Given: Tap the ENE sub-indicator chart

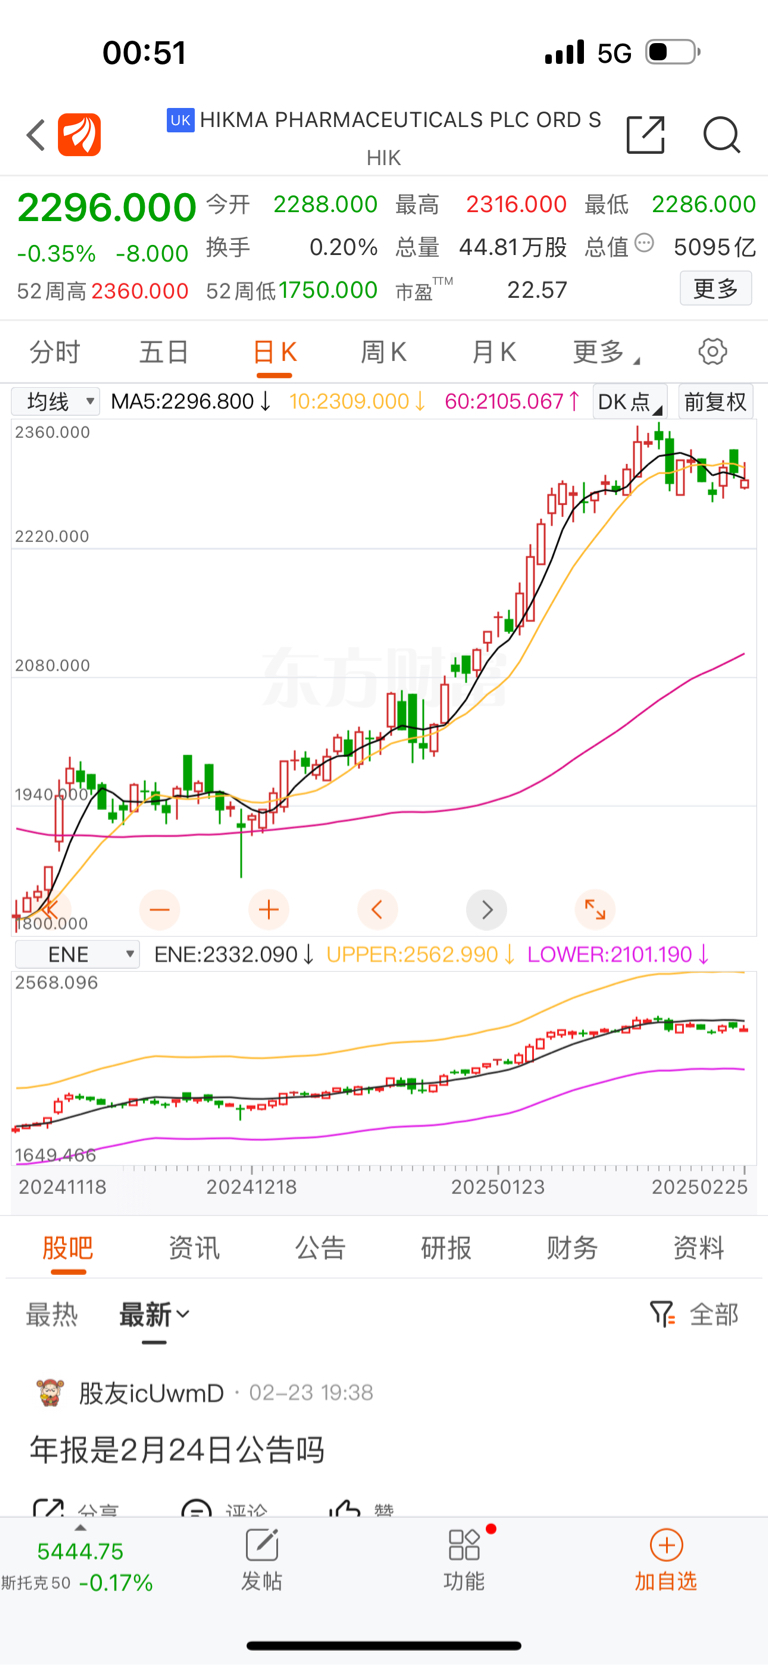Looking at the screenshot, I should click(384, 1068).
